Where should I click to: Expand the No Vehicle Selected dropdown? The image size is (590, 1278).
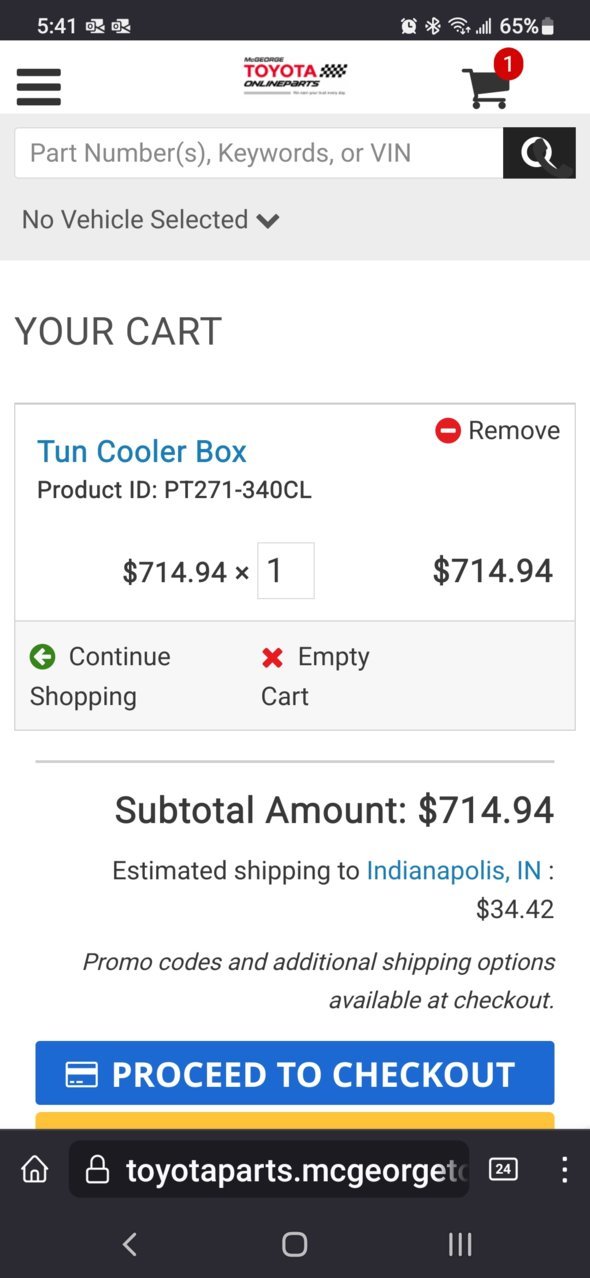pos(151,220)
